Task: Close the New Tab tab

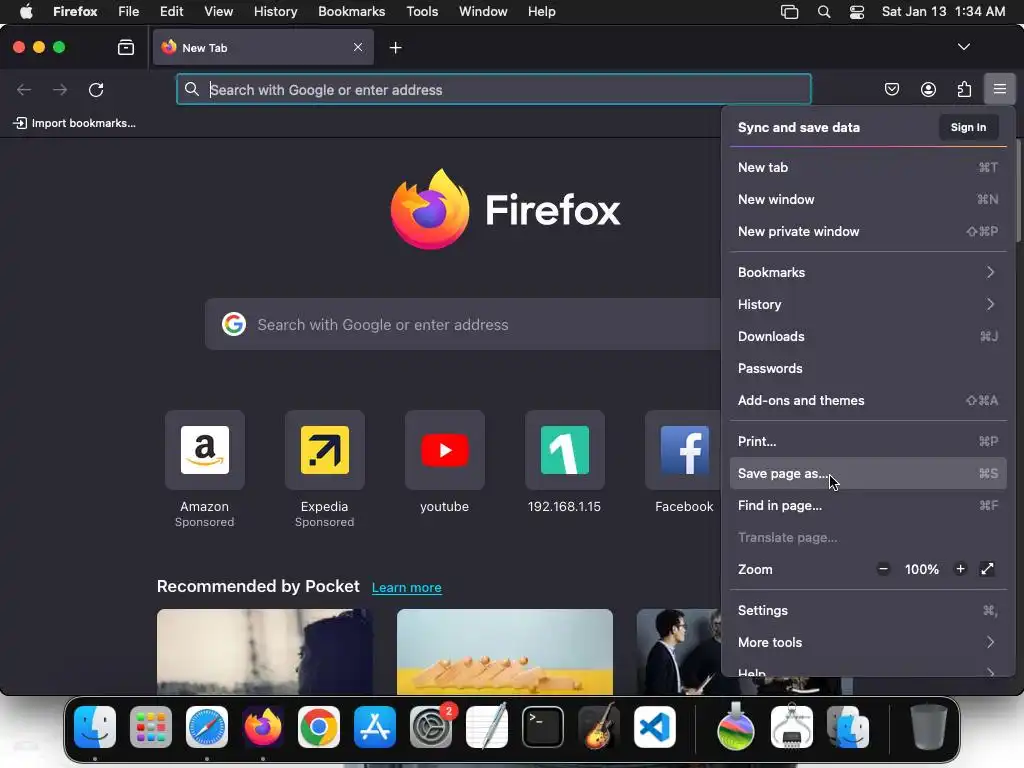Action: [x=358, y=47]
